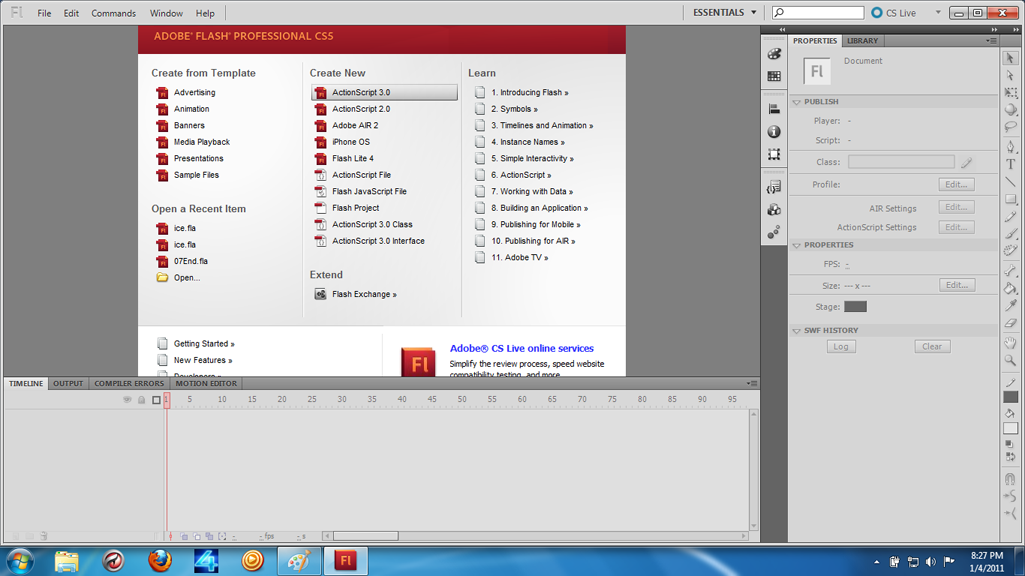Show hidden system tray icons arrow
This screenshot has width=1025, height=576.
click(877, 562)
